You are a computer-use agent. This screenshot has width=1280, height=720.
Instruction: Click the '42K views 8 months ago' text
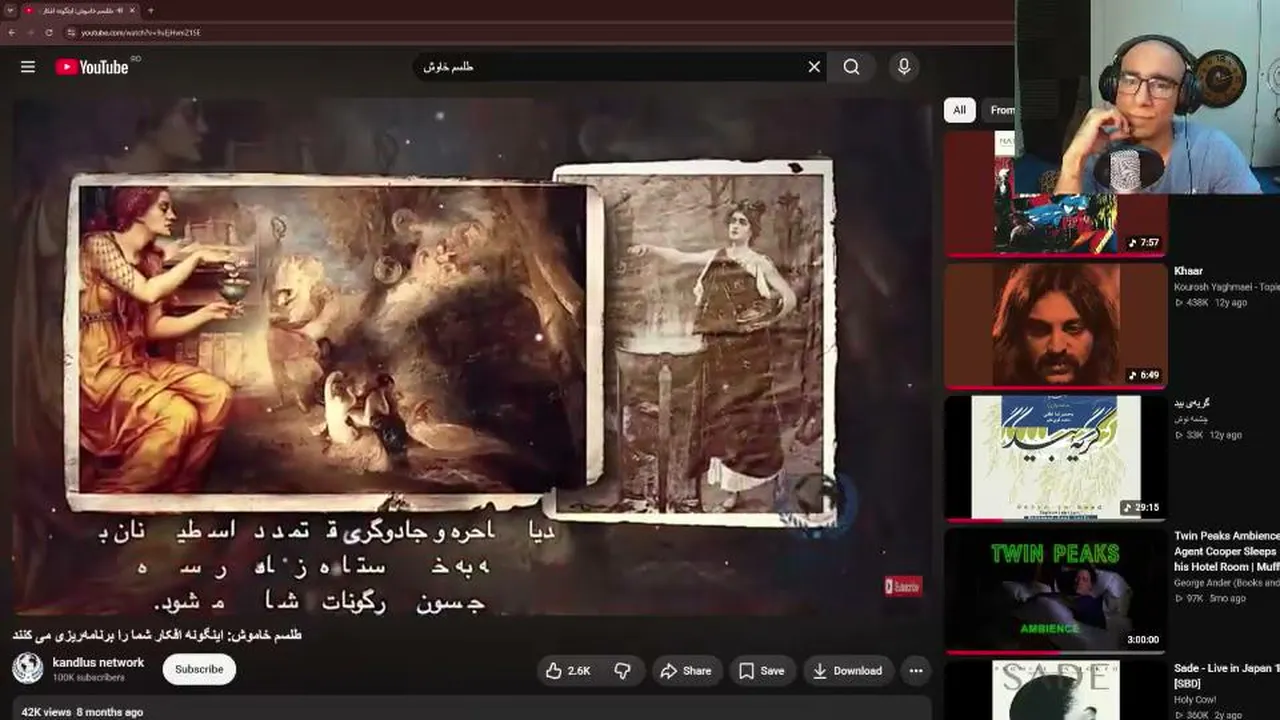(82, 712)
